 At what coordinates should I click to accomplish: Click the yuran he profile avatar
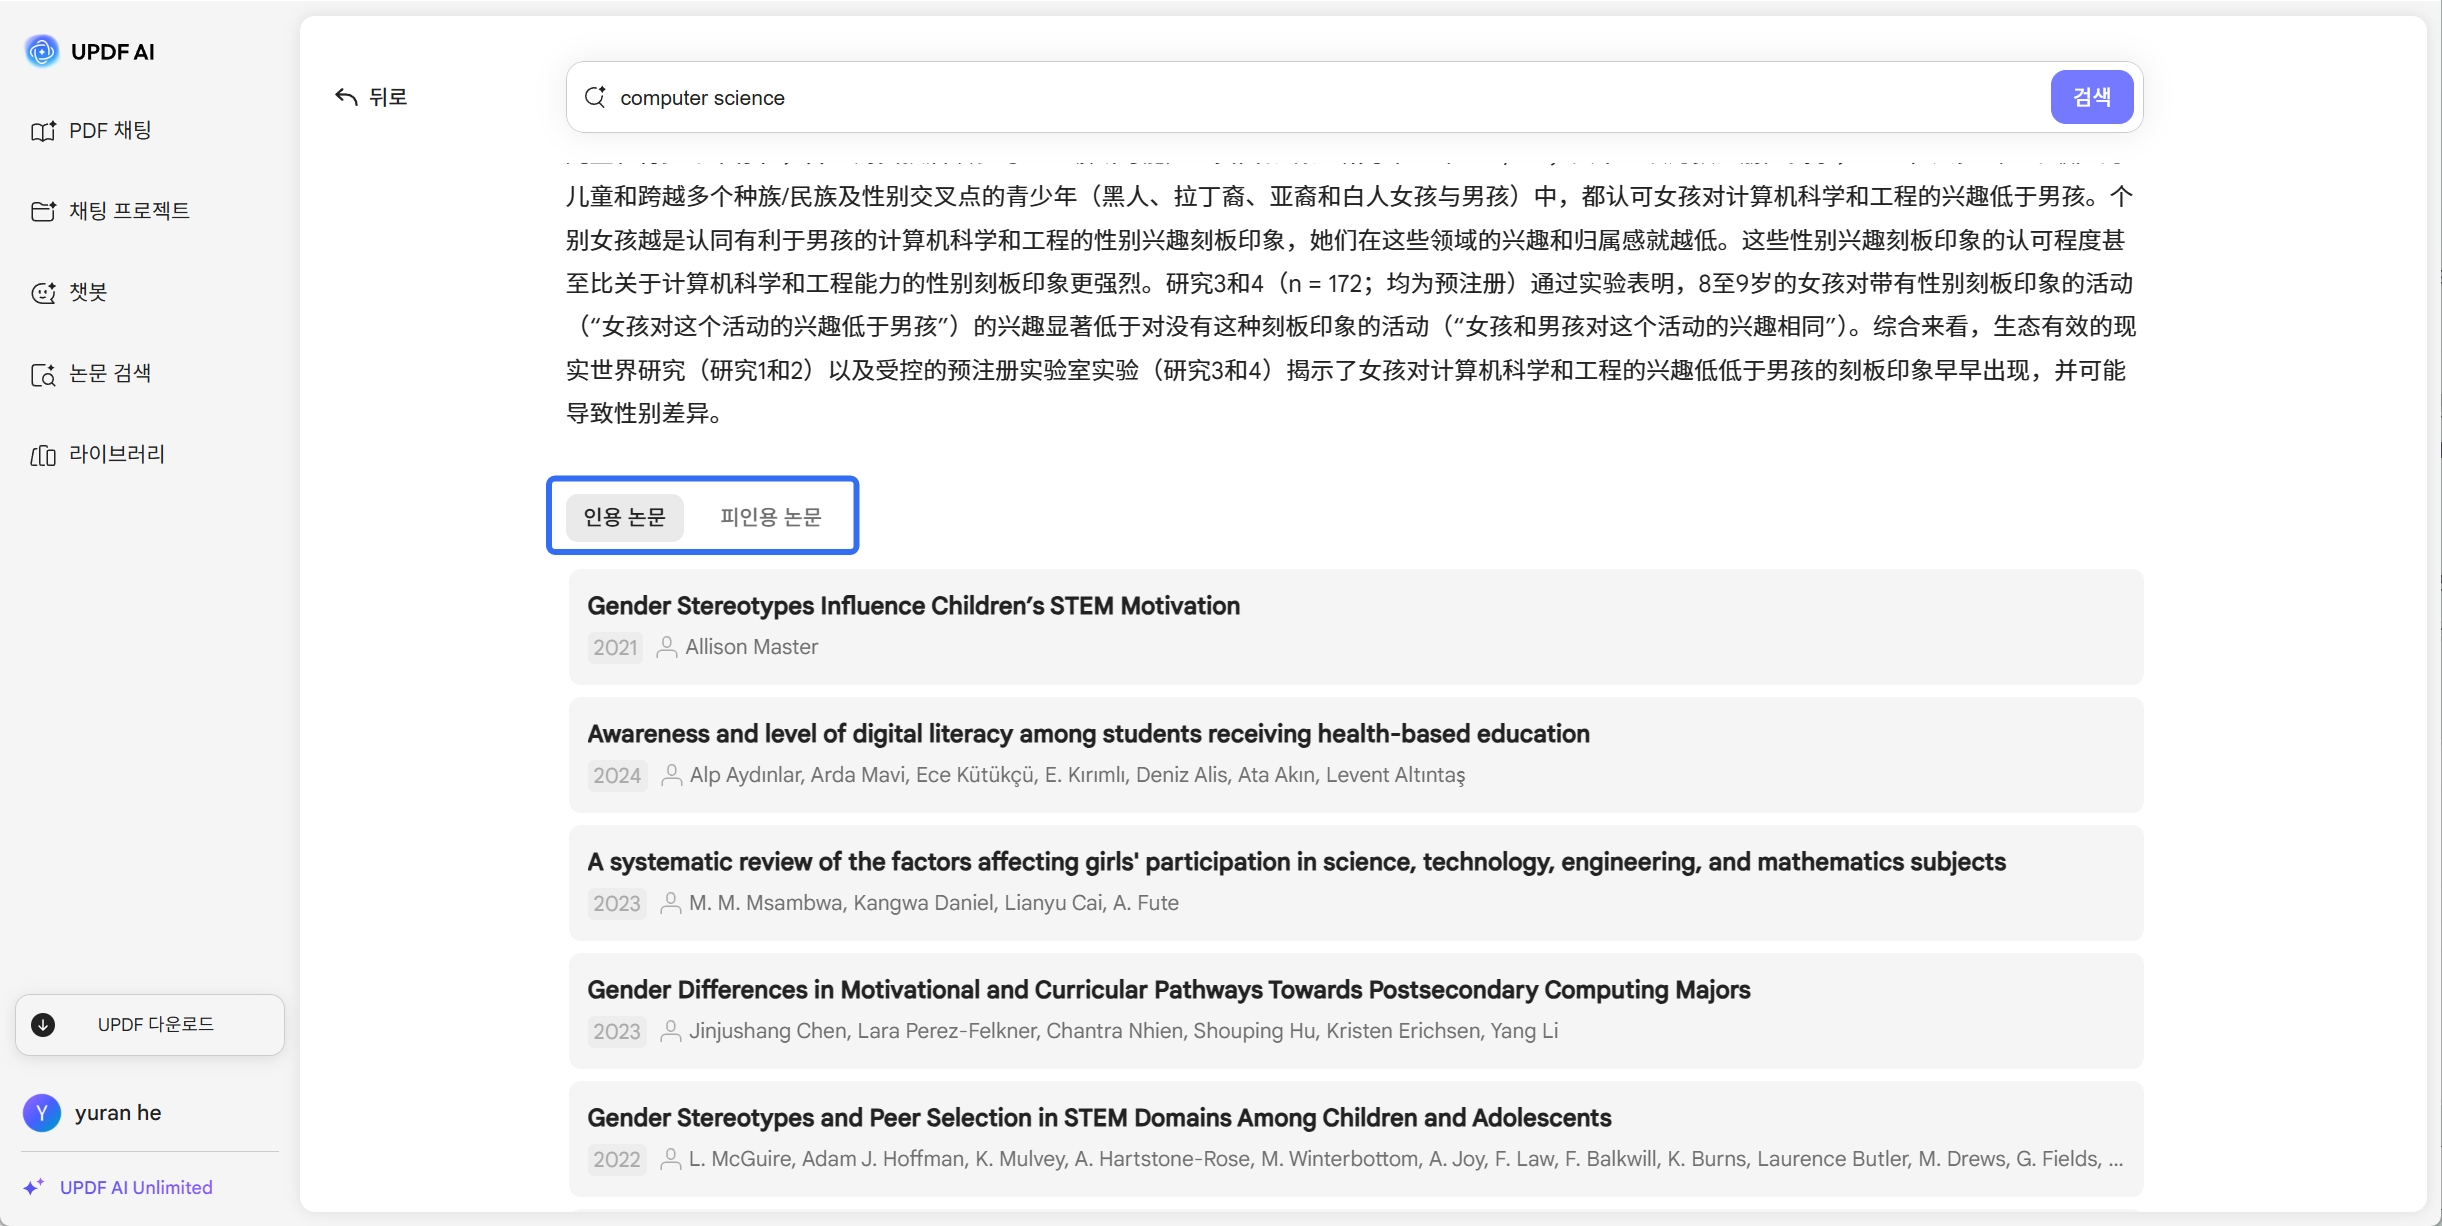42,1113
